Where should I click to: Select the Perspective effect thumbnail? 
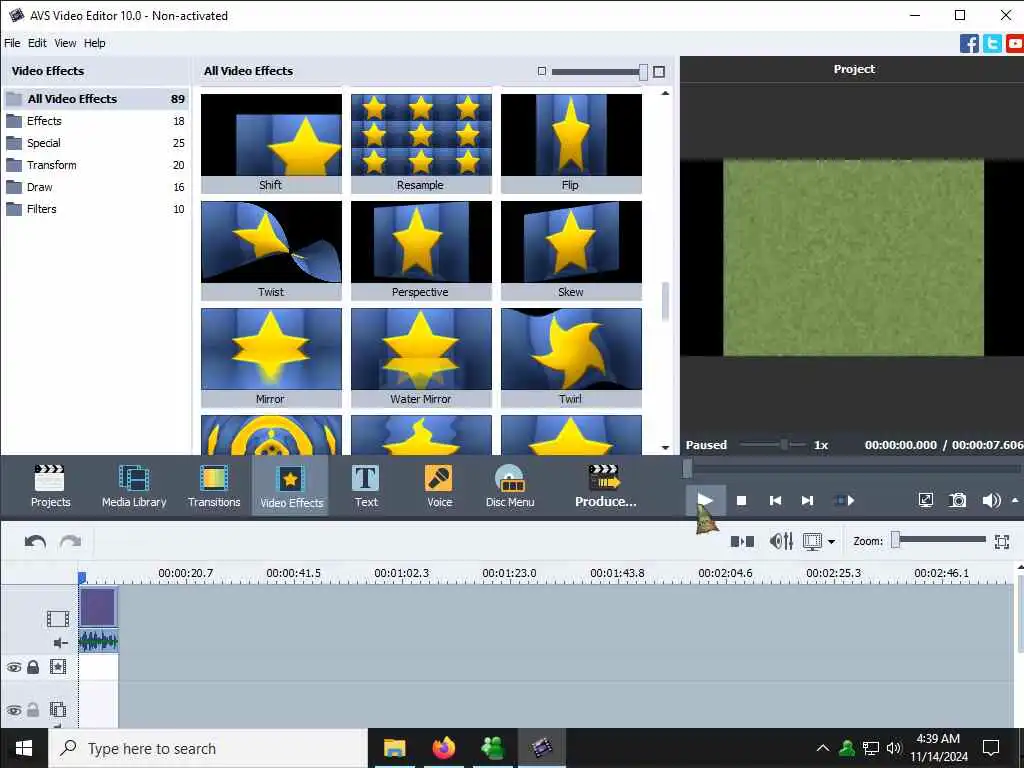[x=421, y=250]
